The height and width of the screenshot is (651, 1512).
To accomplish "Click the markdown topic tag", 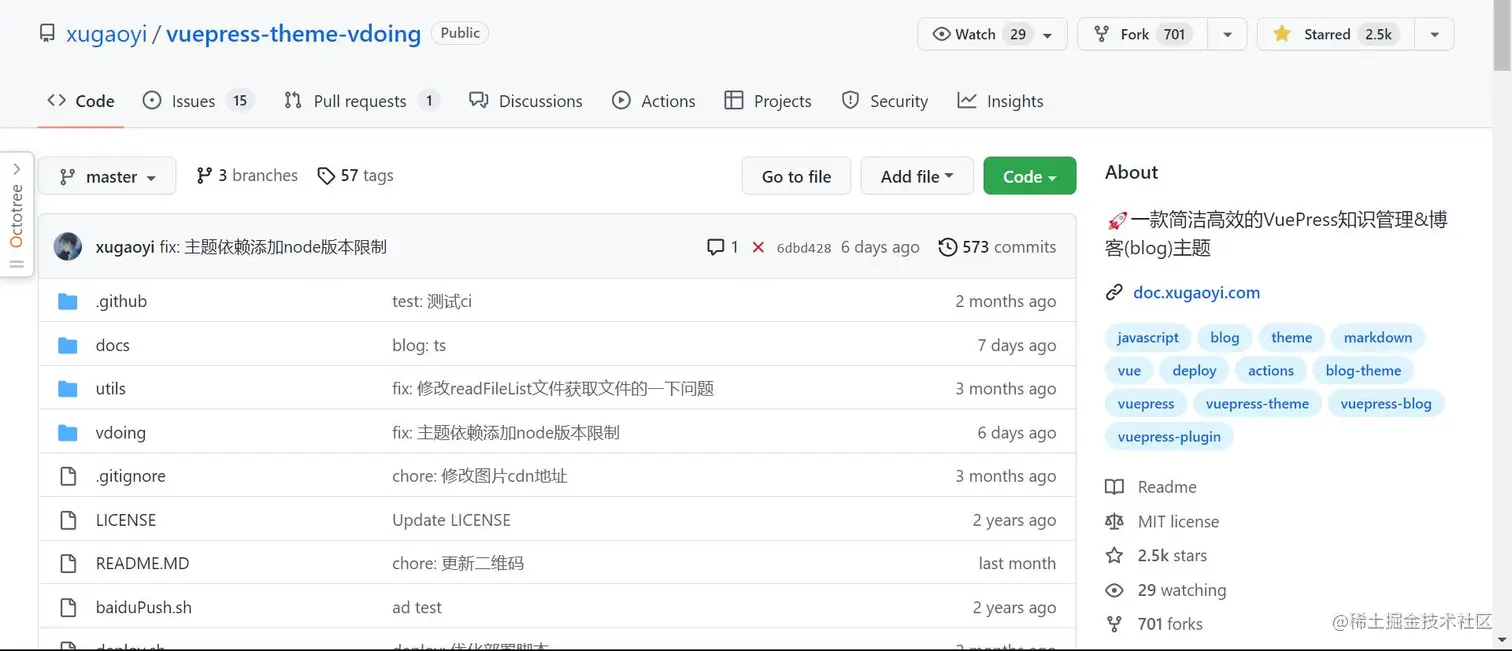I will [x=1378, y=338].
